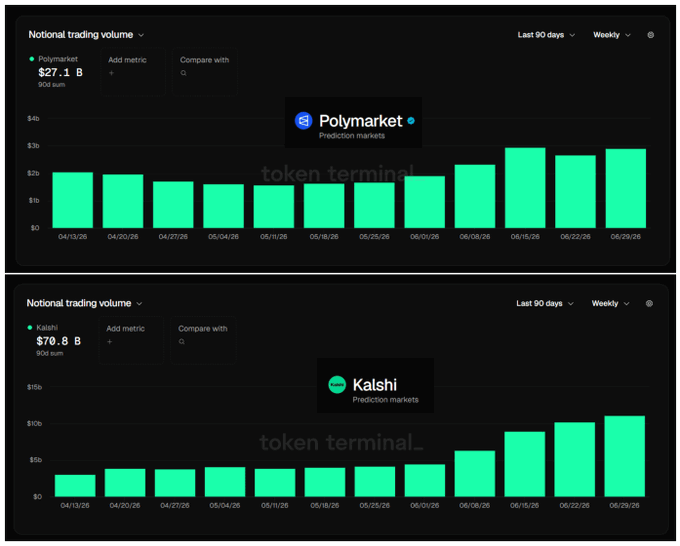Click the $5b axis label in Kalshi chart
This screenshot has width=680, height=546.
coord(36,460)
